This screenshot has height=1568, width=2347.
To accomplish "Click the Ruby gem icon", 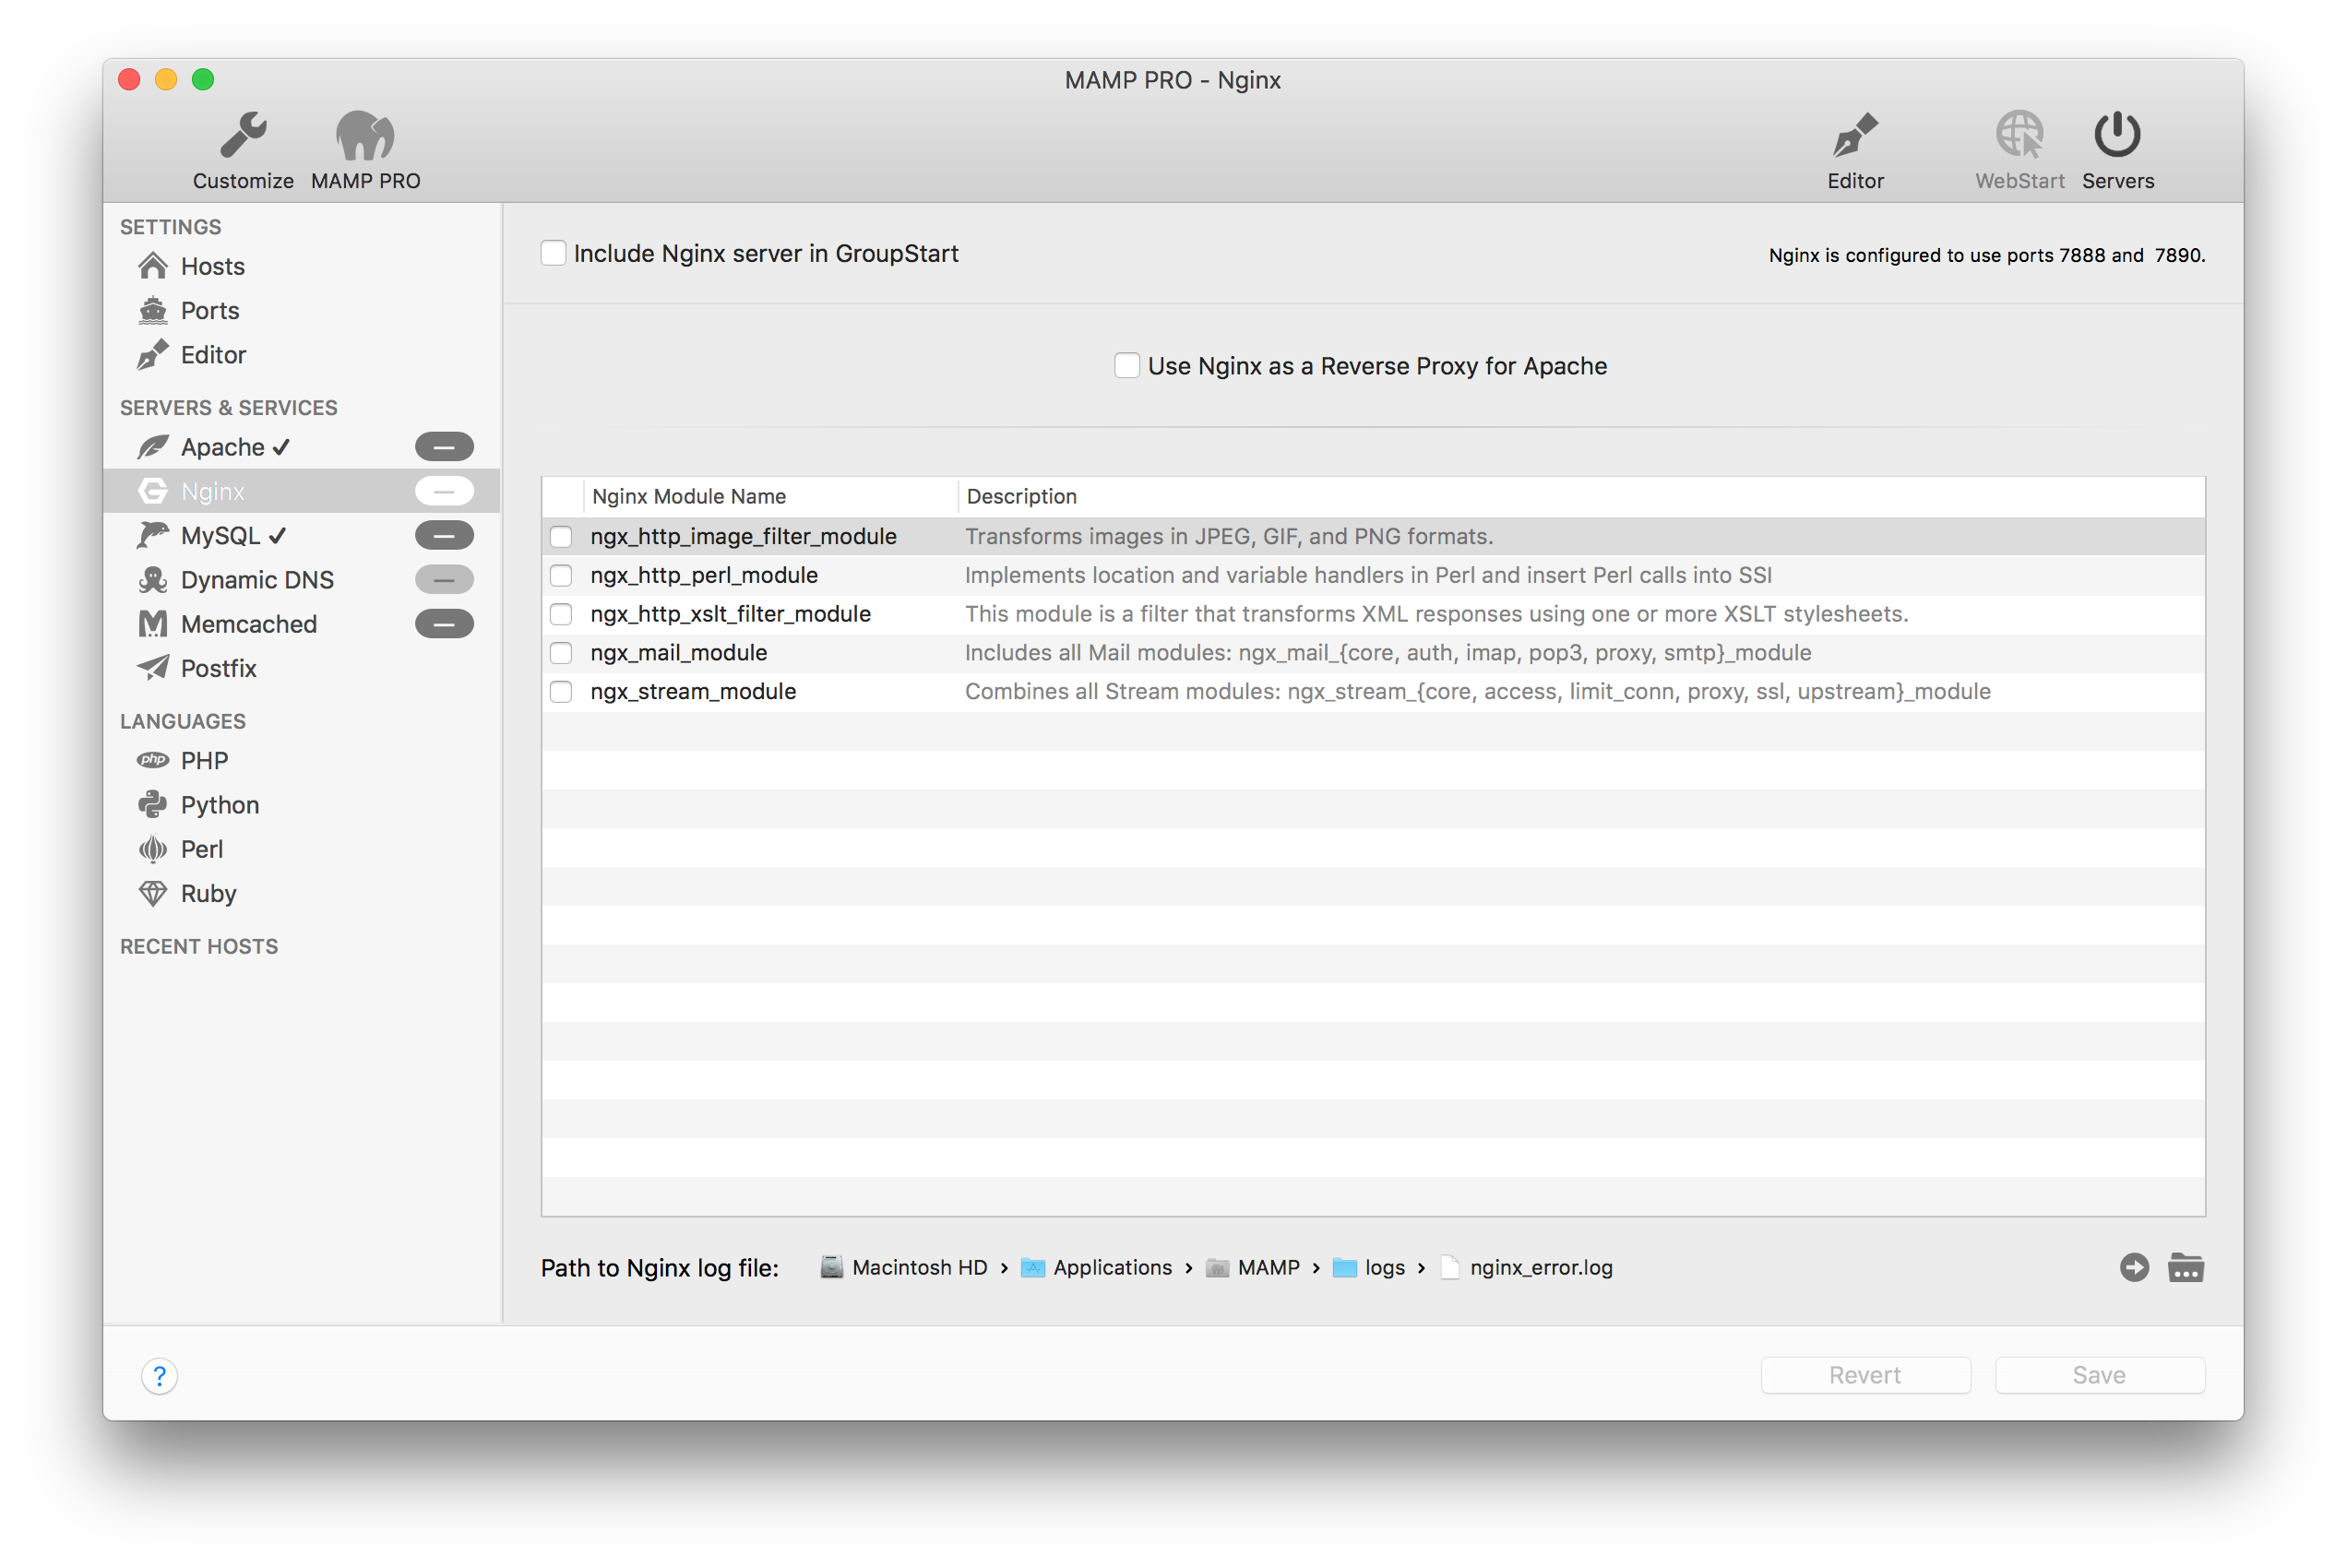I will point(153,893).
